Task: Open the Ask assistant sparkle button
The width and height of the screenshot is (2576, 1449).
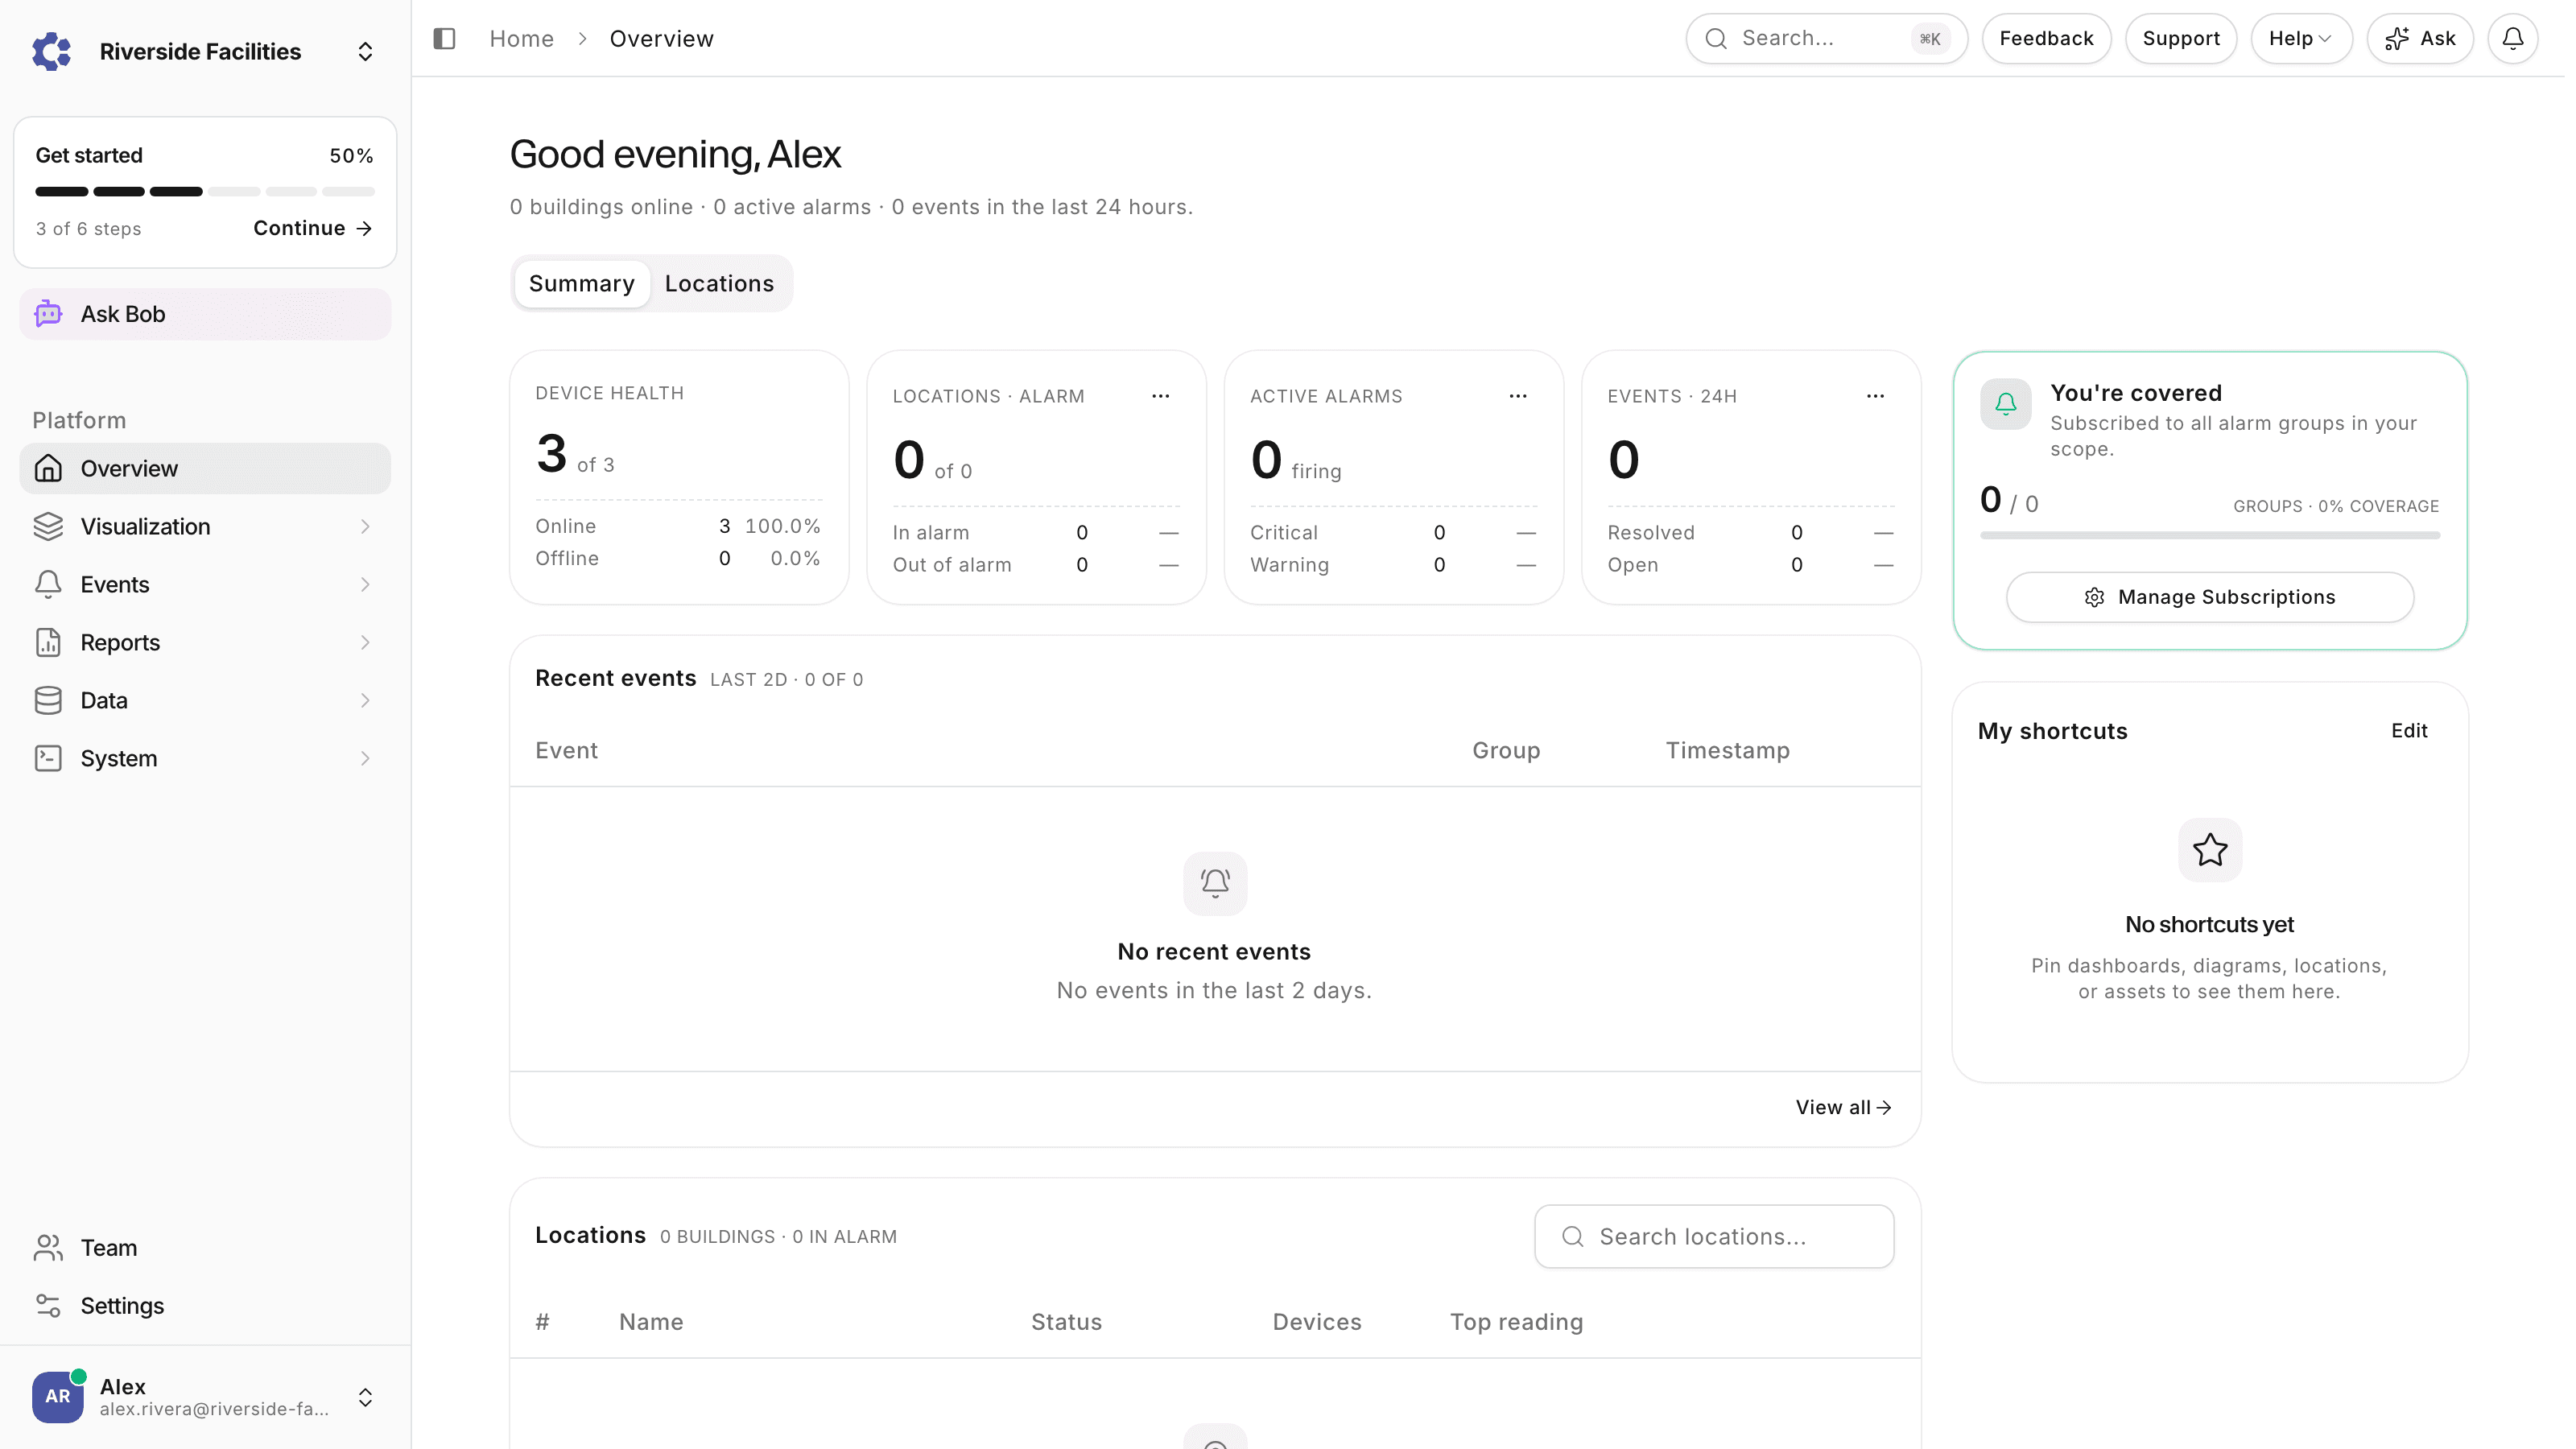Action: click(x=2420, y=38)
